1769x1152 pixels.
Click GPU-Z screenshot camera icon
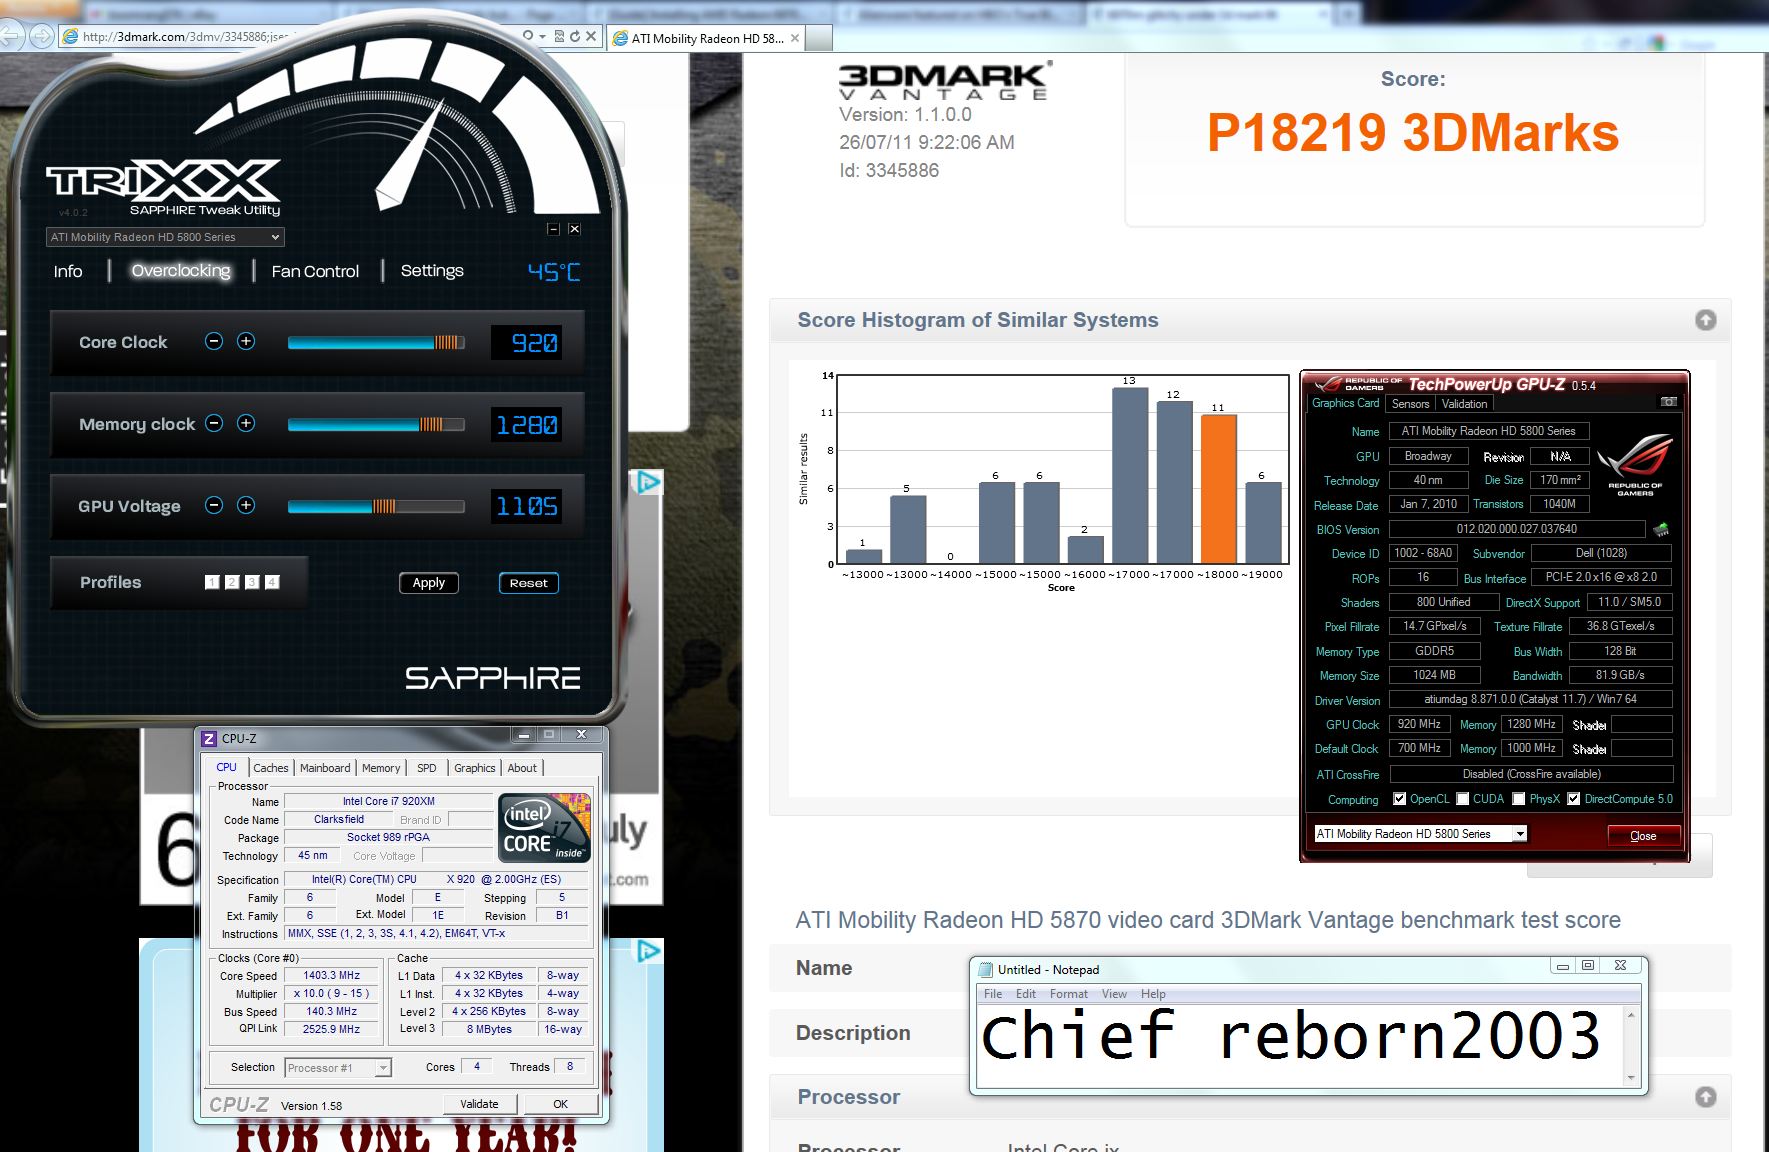click(x=1669, y=401)
